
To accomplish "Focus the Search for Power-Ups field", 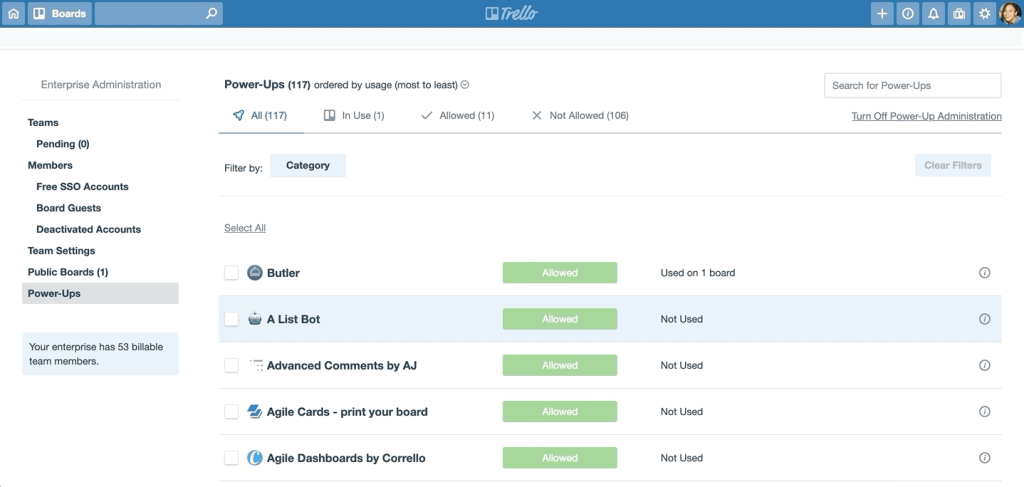I will tap(912, 86).
